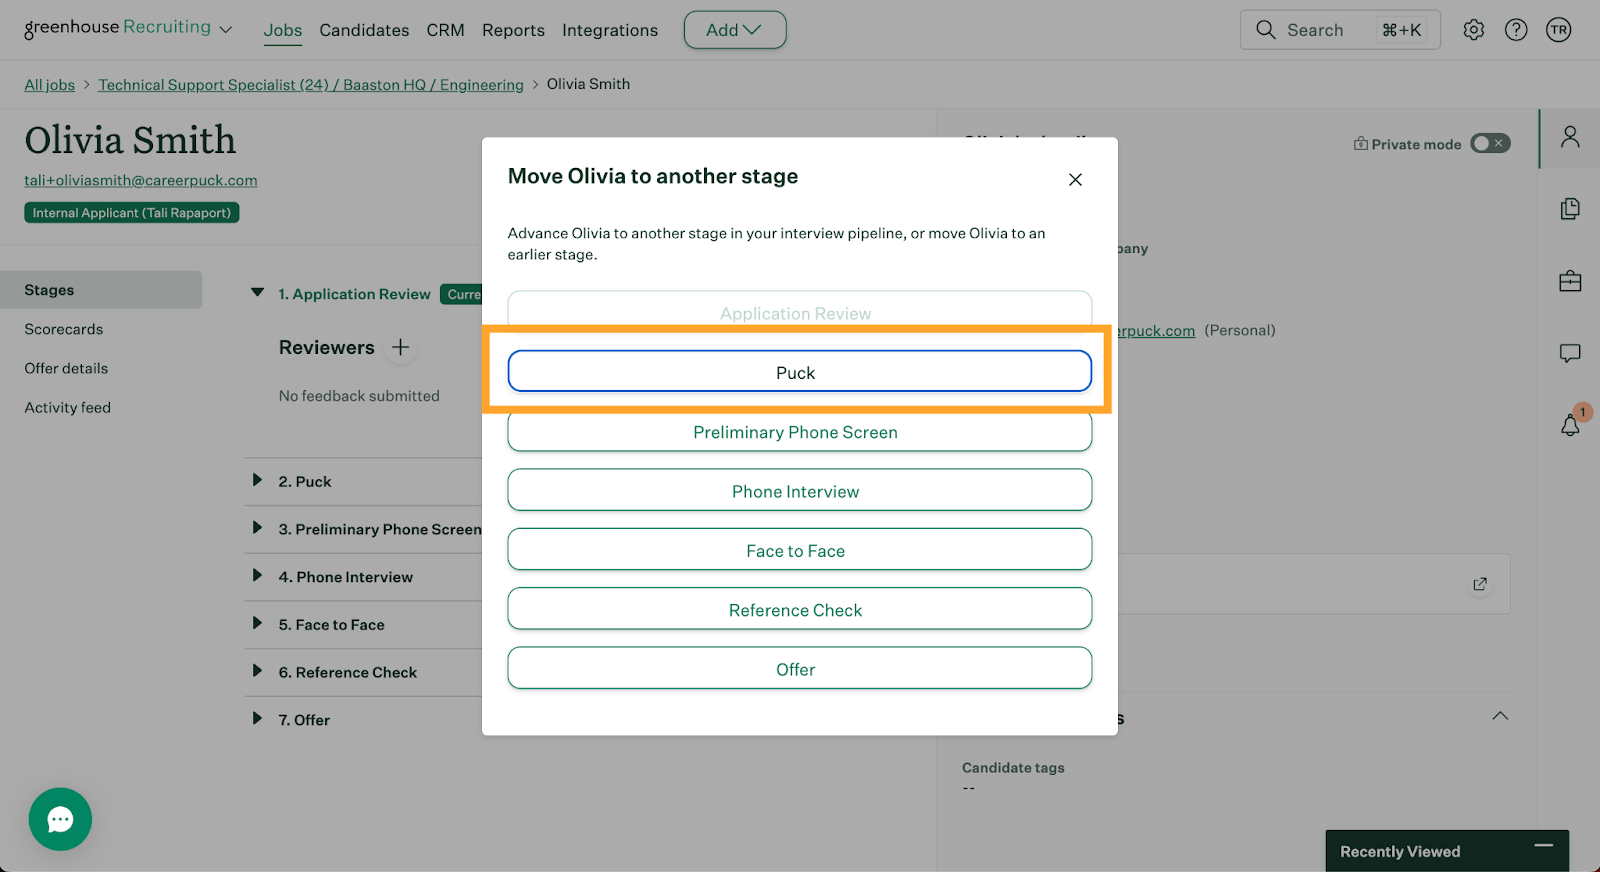The height and width of the screenshot is (872, 1600).
Task: Open the candidate profile person icon
Action: (1570, 137)
